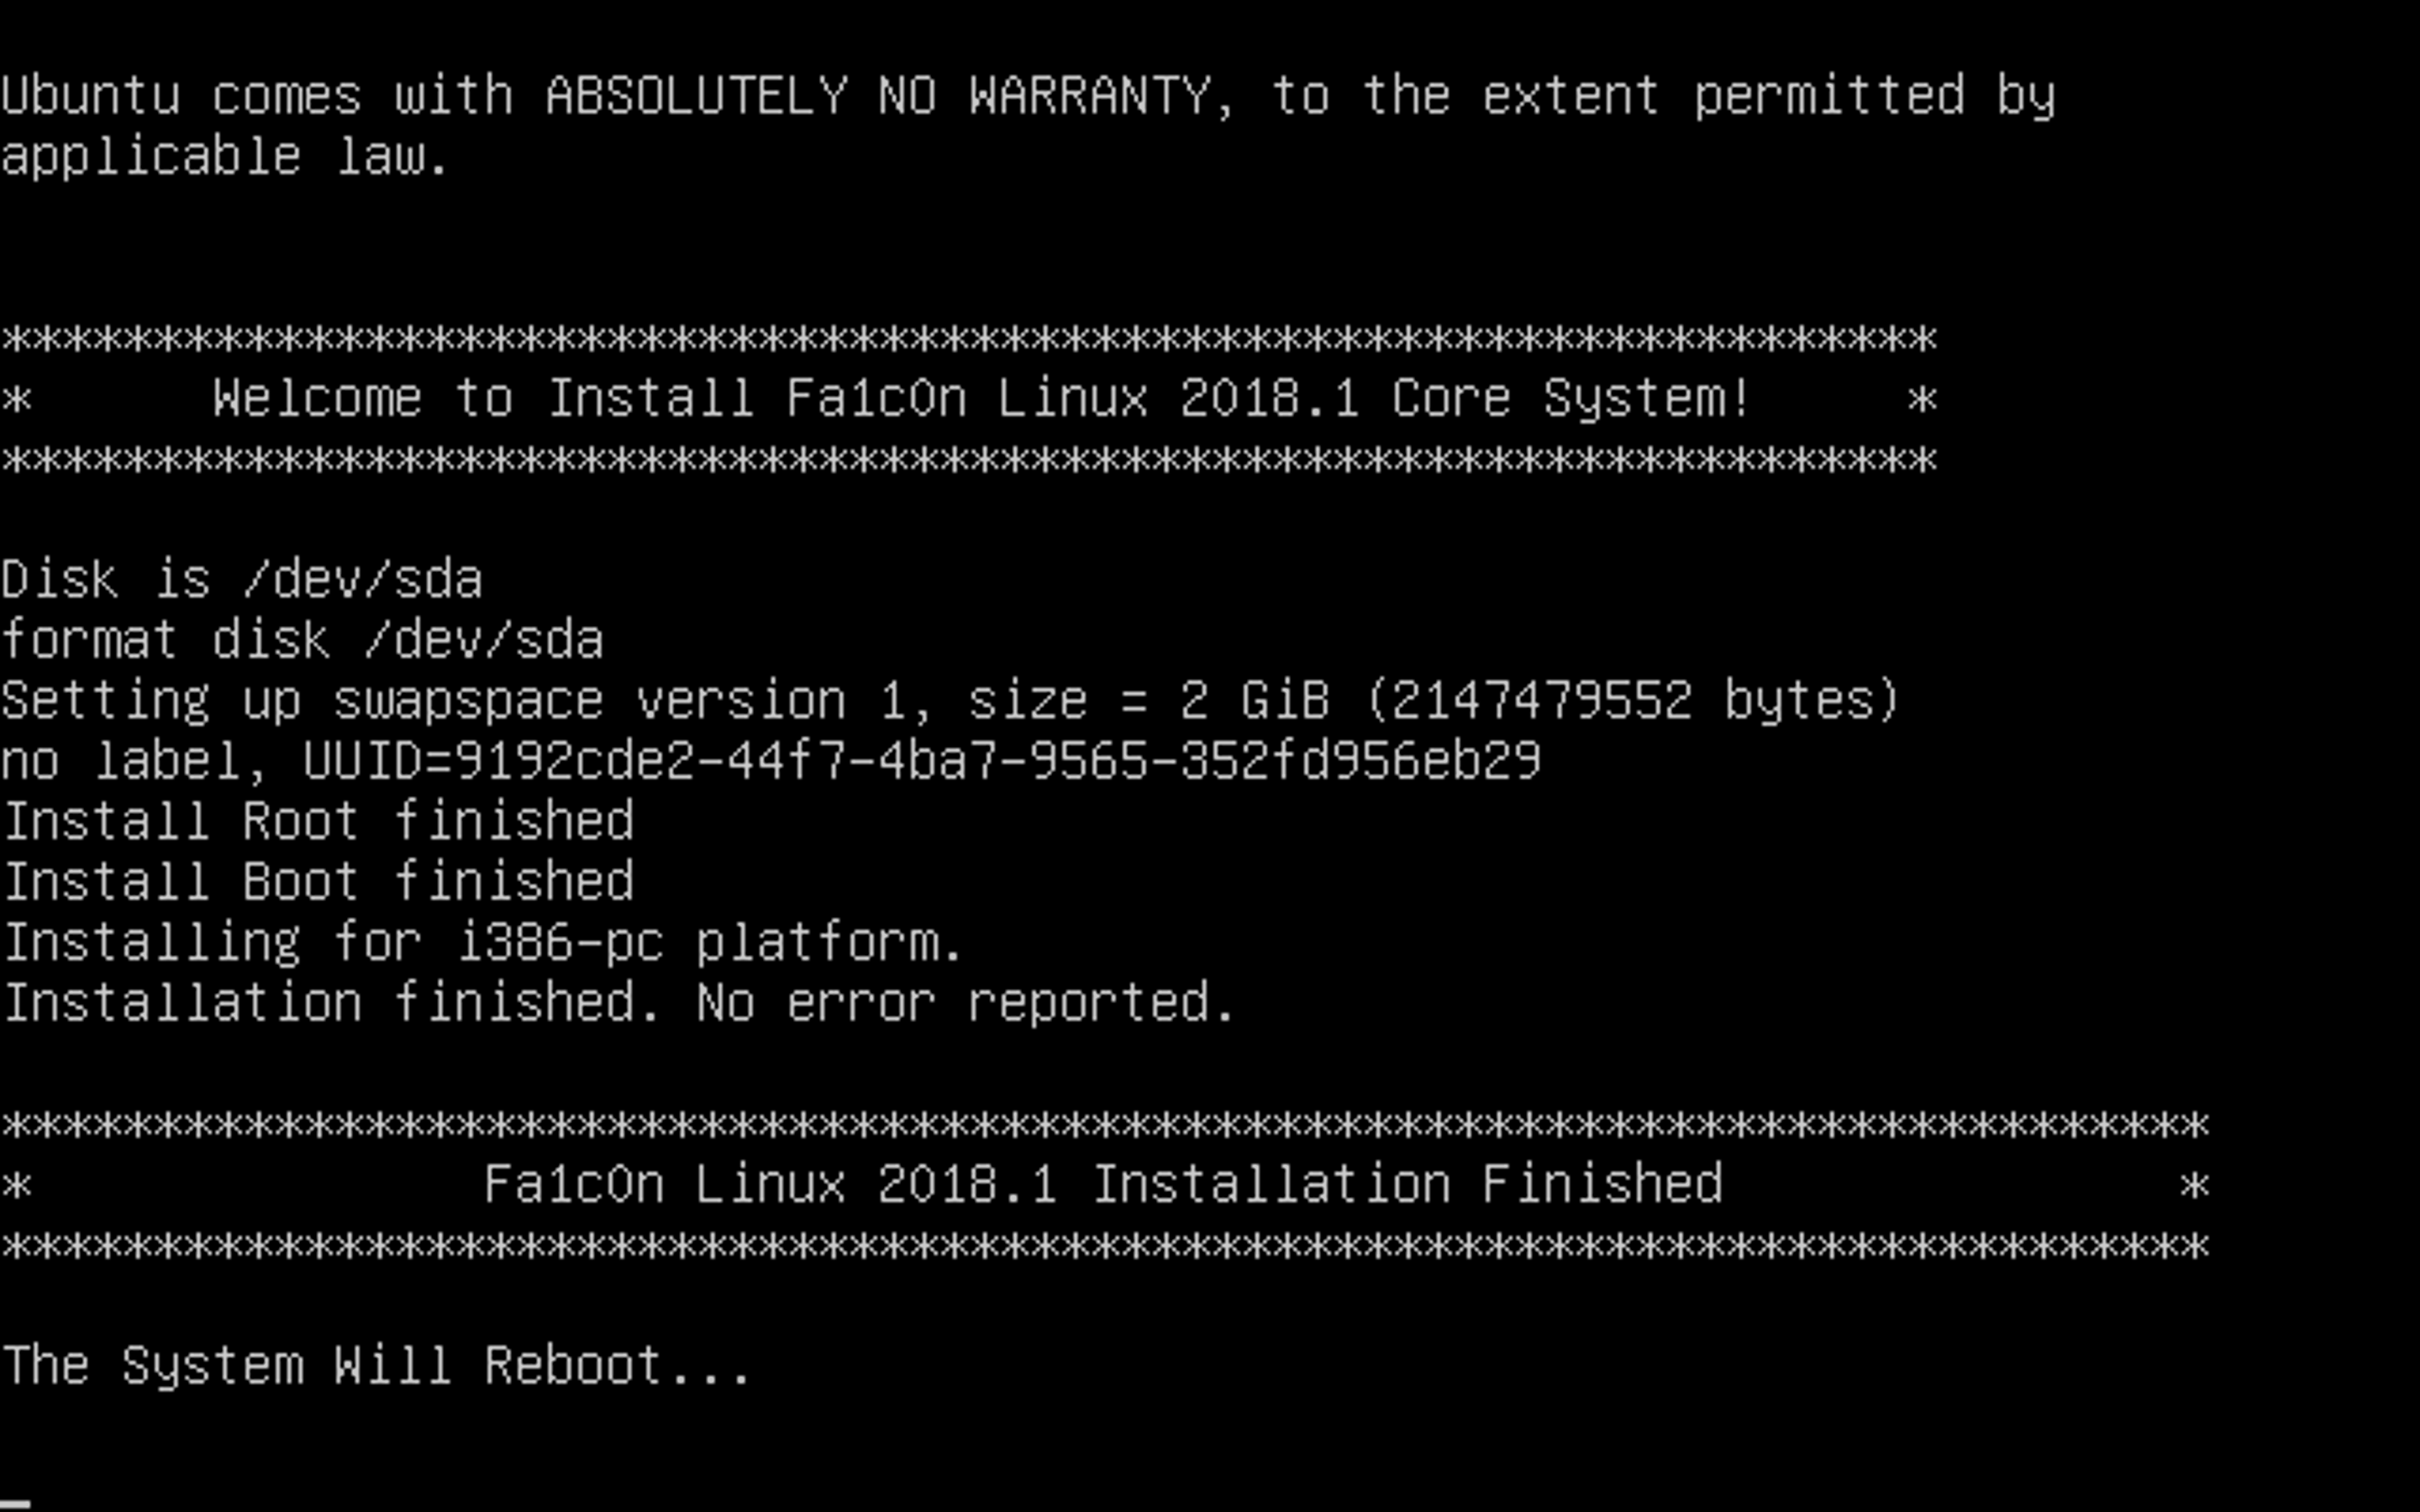Click the 'The System Will Reboot...' message
The height and width of the screenshot is (1512, 2420).
pos(376,1366)
